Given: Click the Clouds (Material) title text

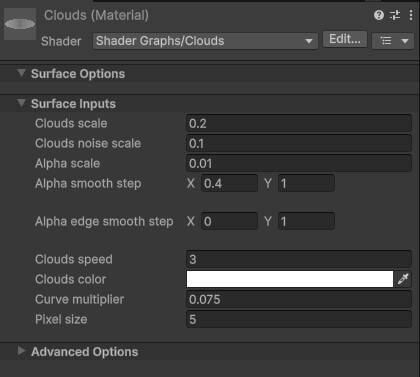Looking at the screenshot, I should pyautogui.click(x=96, y=15).
